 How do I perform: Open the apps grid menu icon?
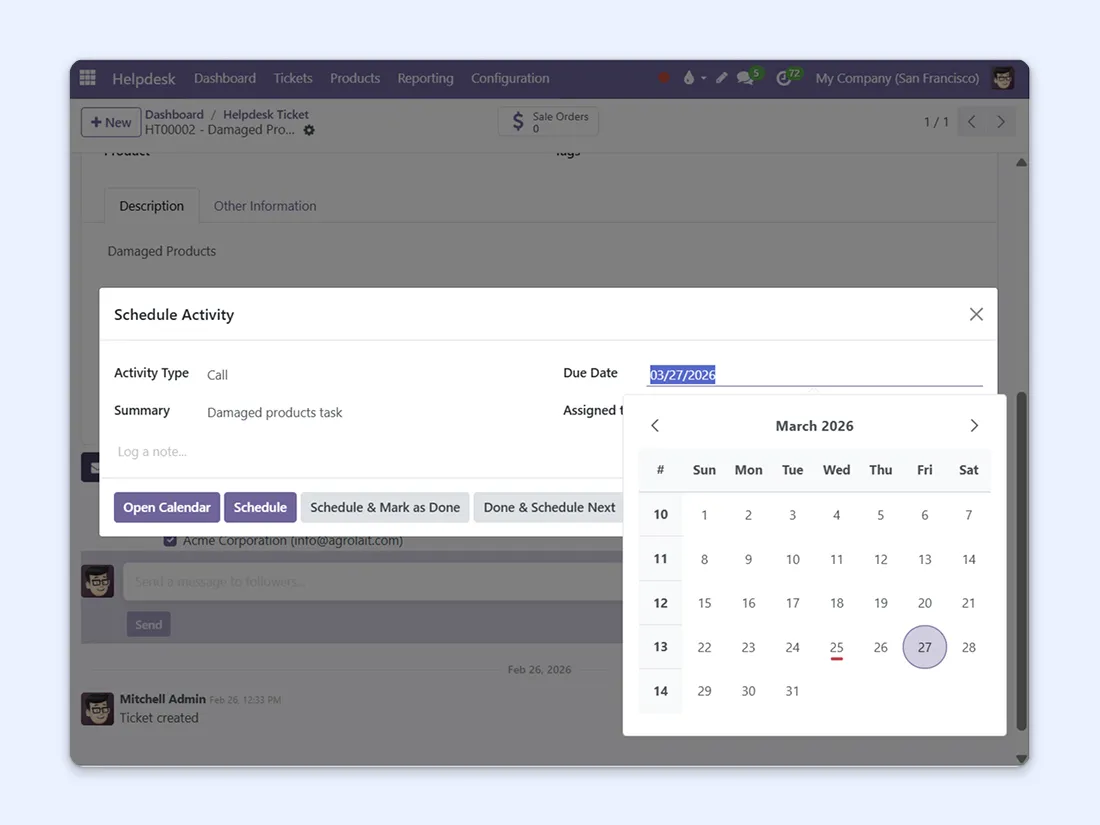(x=88, y=78)
